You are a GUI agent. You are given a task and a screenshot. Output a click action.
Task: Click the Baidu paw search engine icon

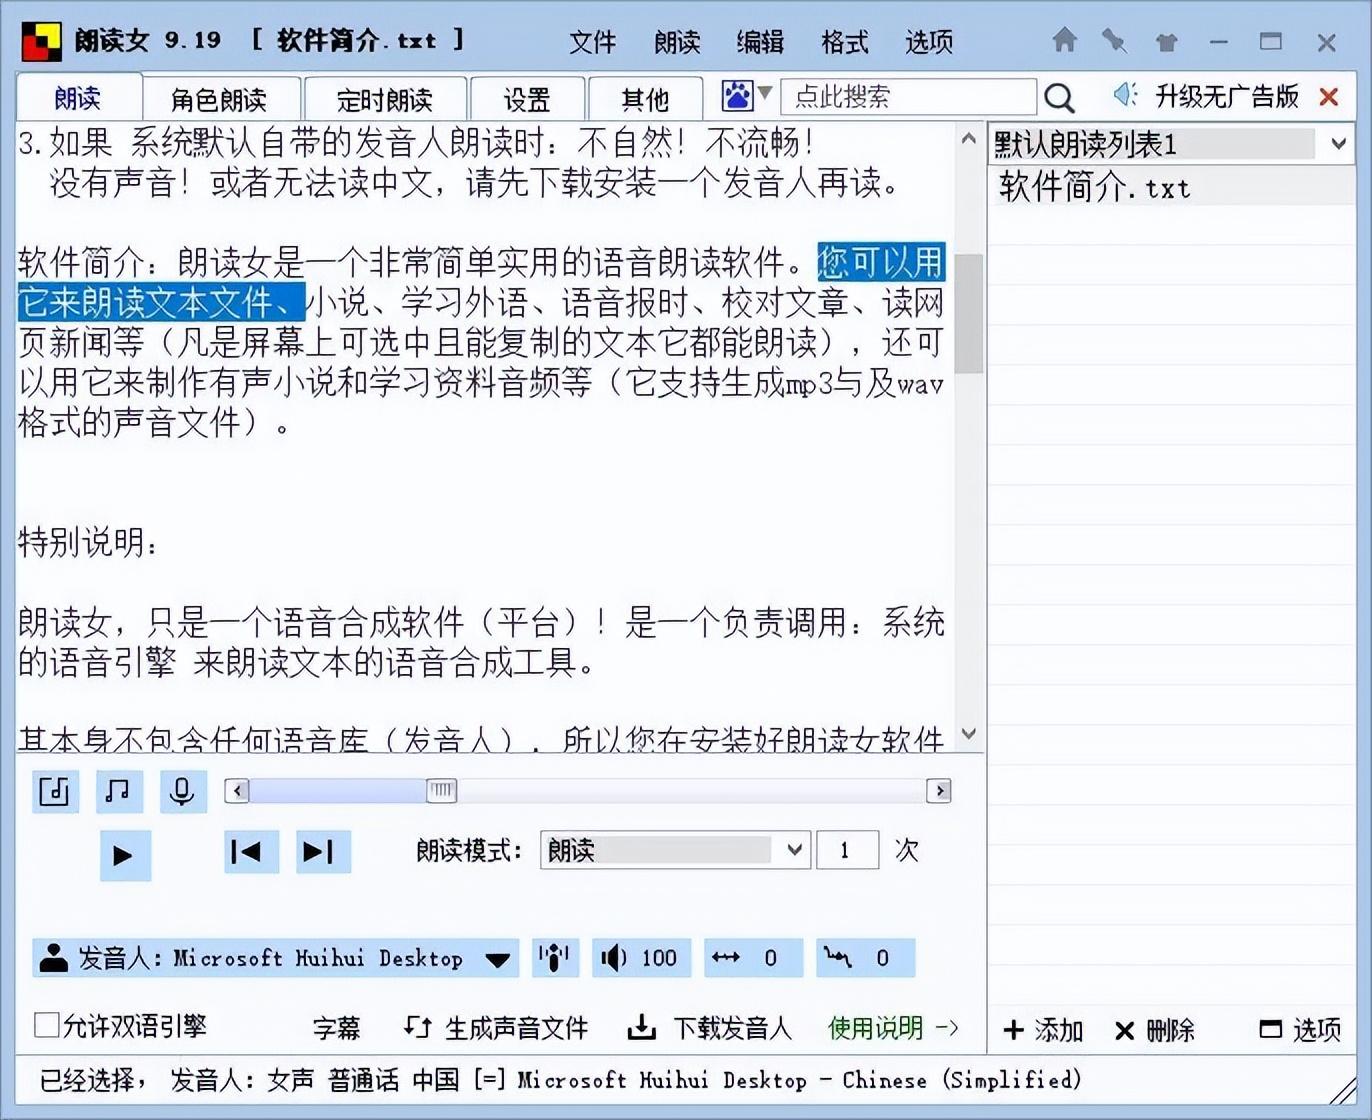tap(737, 96)
